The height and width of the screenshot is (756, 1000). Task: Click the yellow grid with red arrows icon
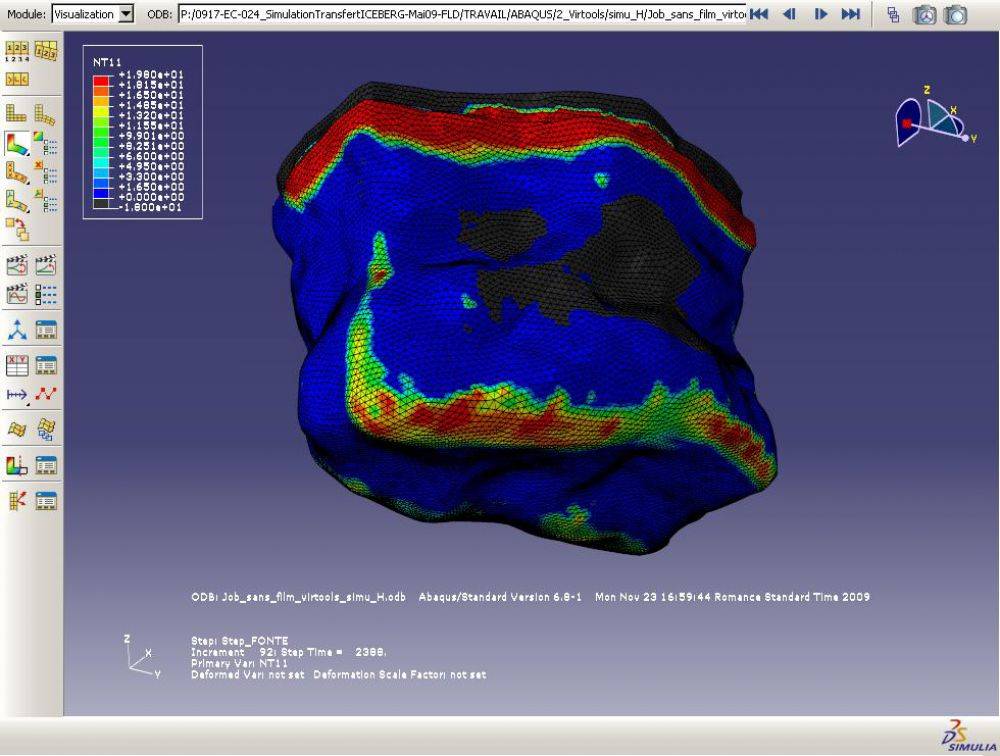[x=17, y=501]
